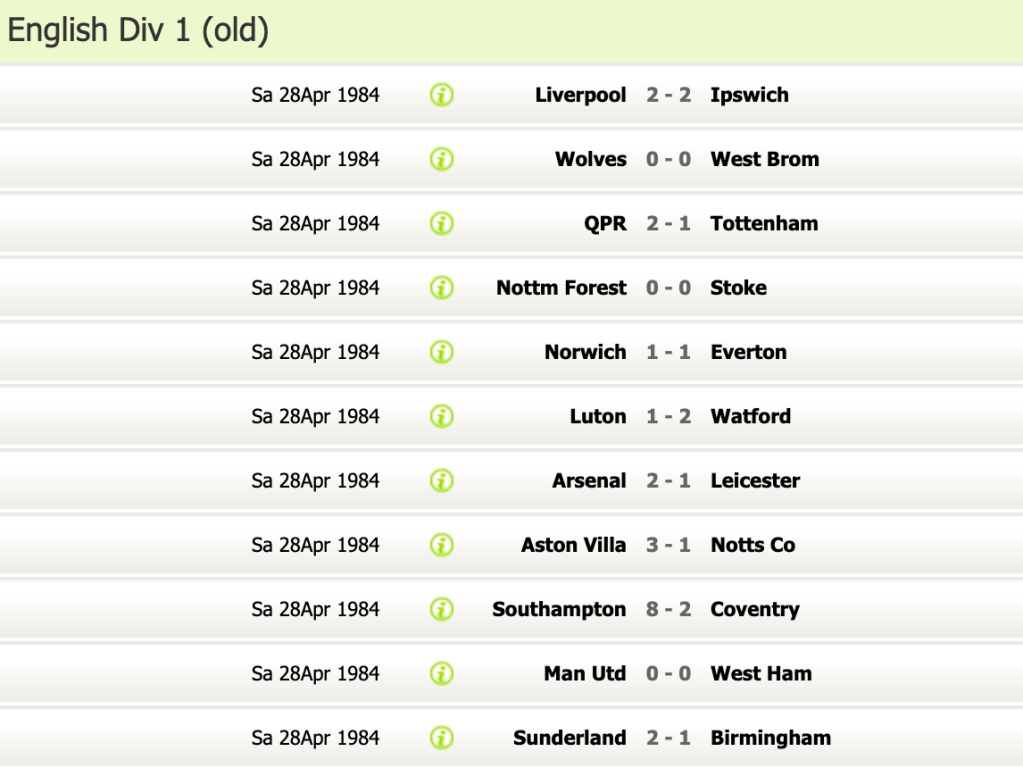Open info icon for Norwich vs Everton
This screenshot has height=768, width=1023.
(x=441, y=352)
